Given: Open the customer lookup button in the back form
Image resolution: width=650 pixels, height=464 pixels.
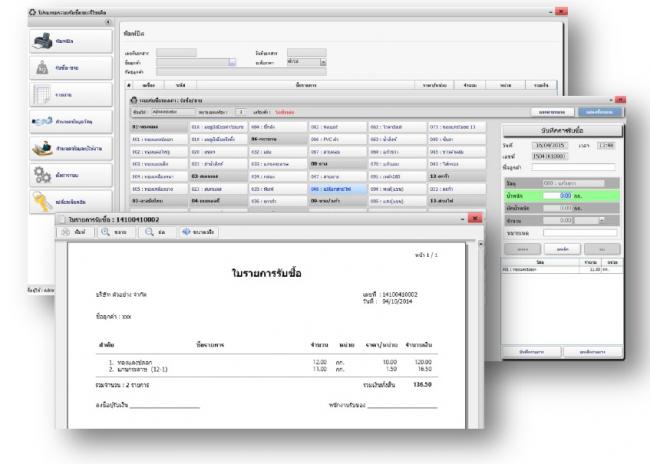Looking at the screenshot, I should tap(232, 62).
